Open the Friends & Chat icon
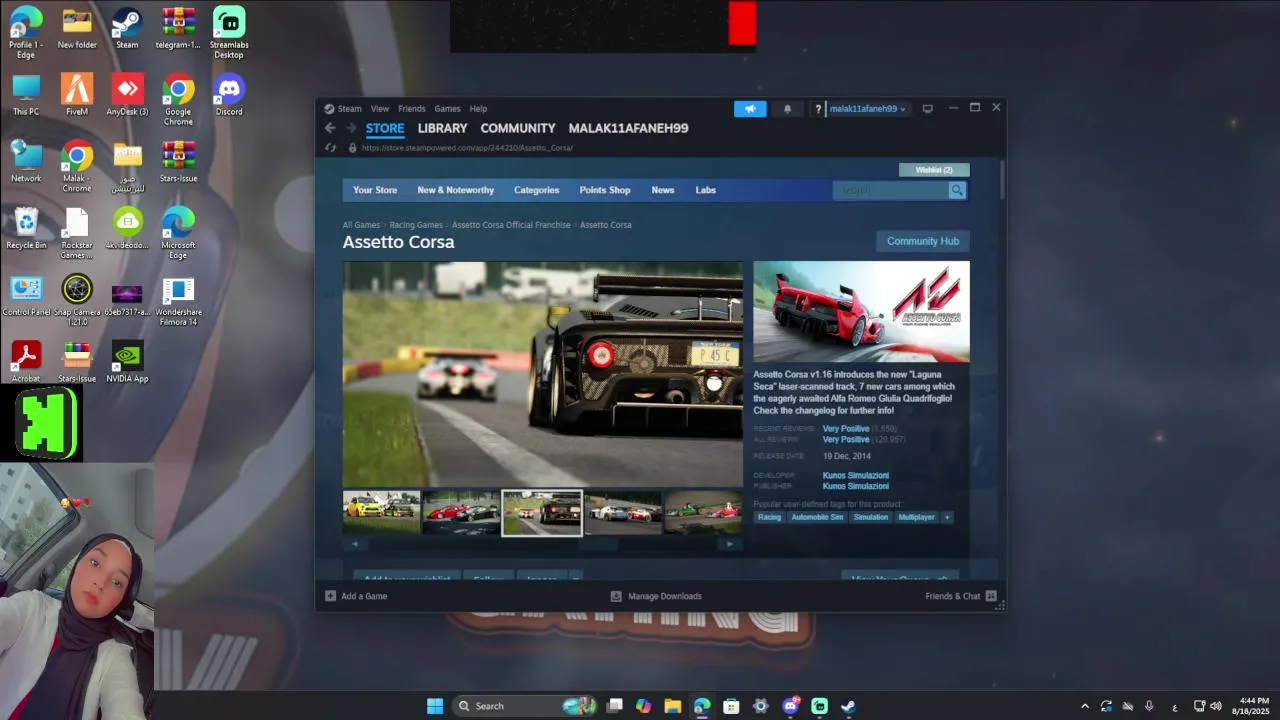This screenshot has width=1280, height=720. [991, 596]
